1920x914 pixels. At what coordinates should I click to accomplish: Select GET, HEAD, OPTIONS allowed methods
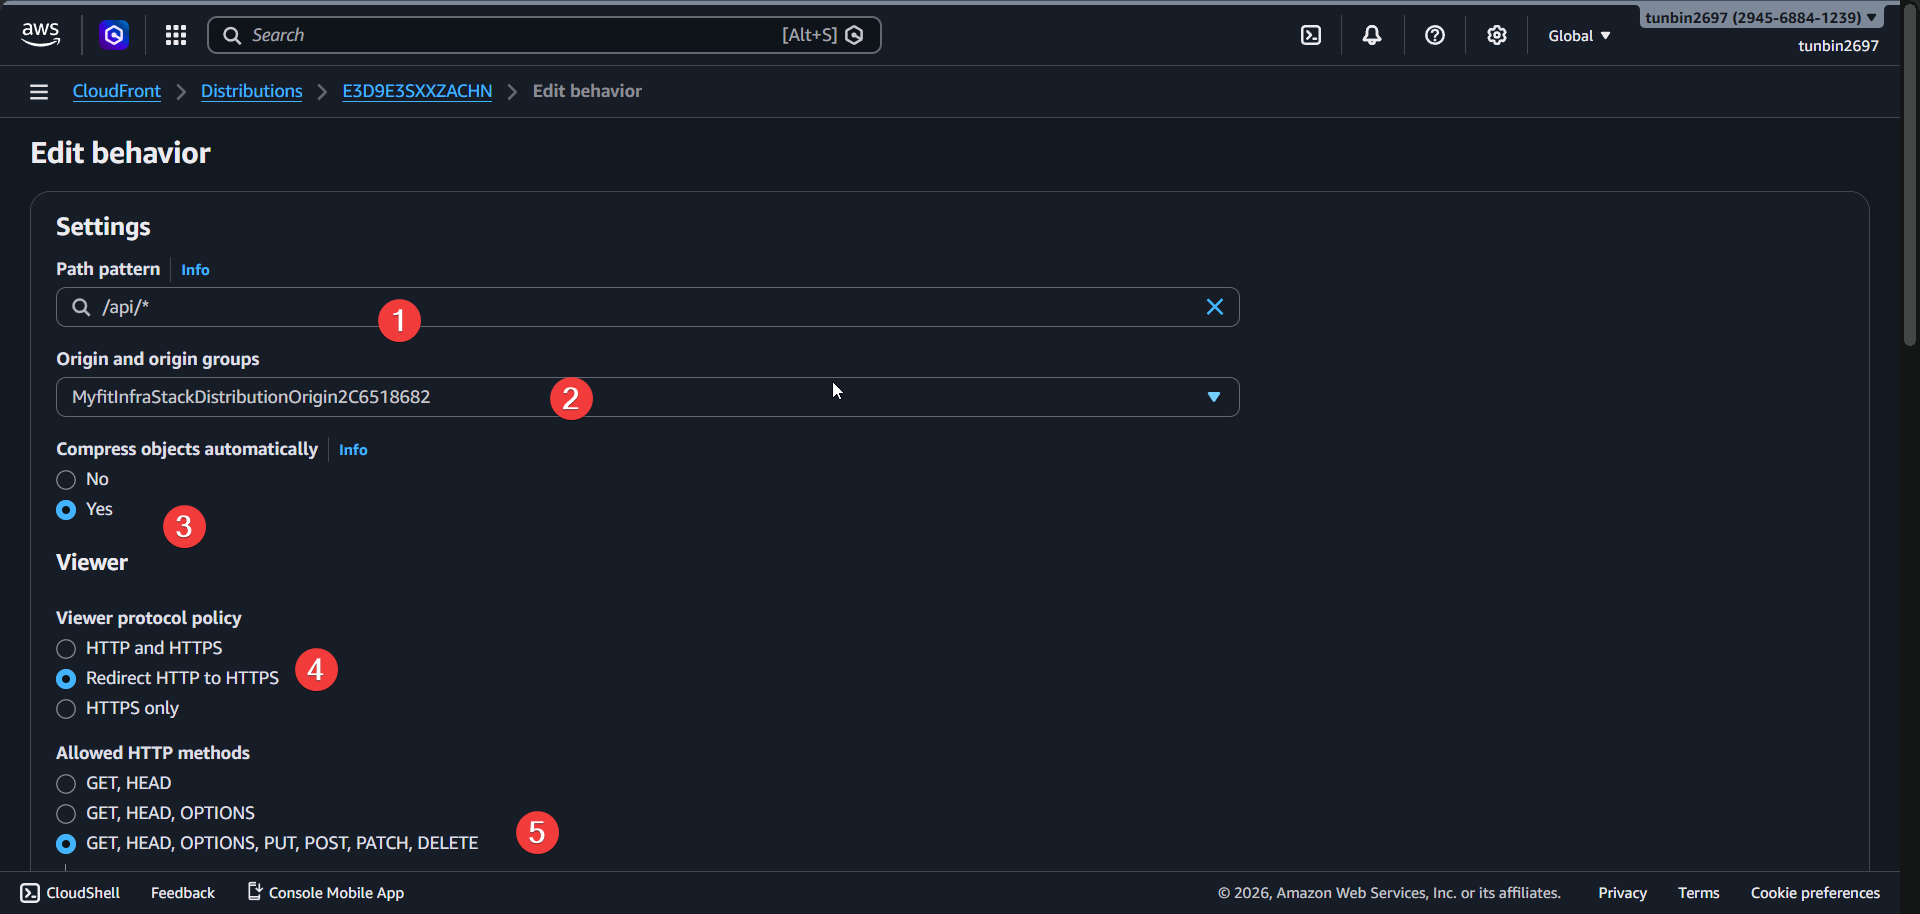pyautogui.click(x=66, y=813)
